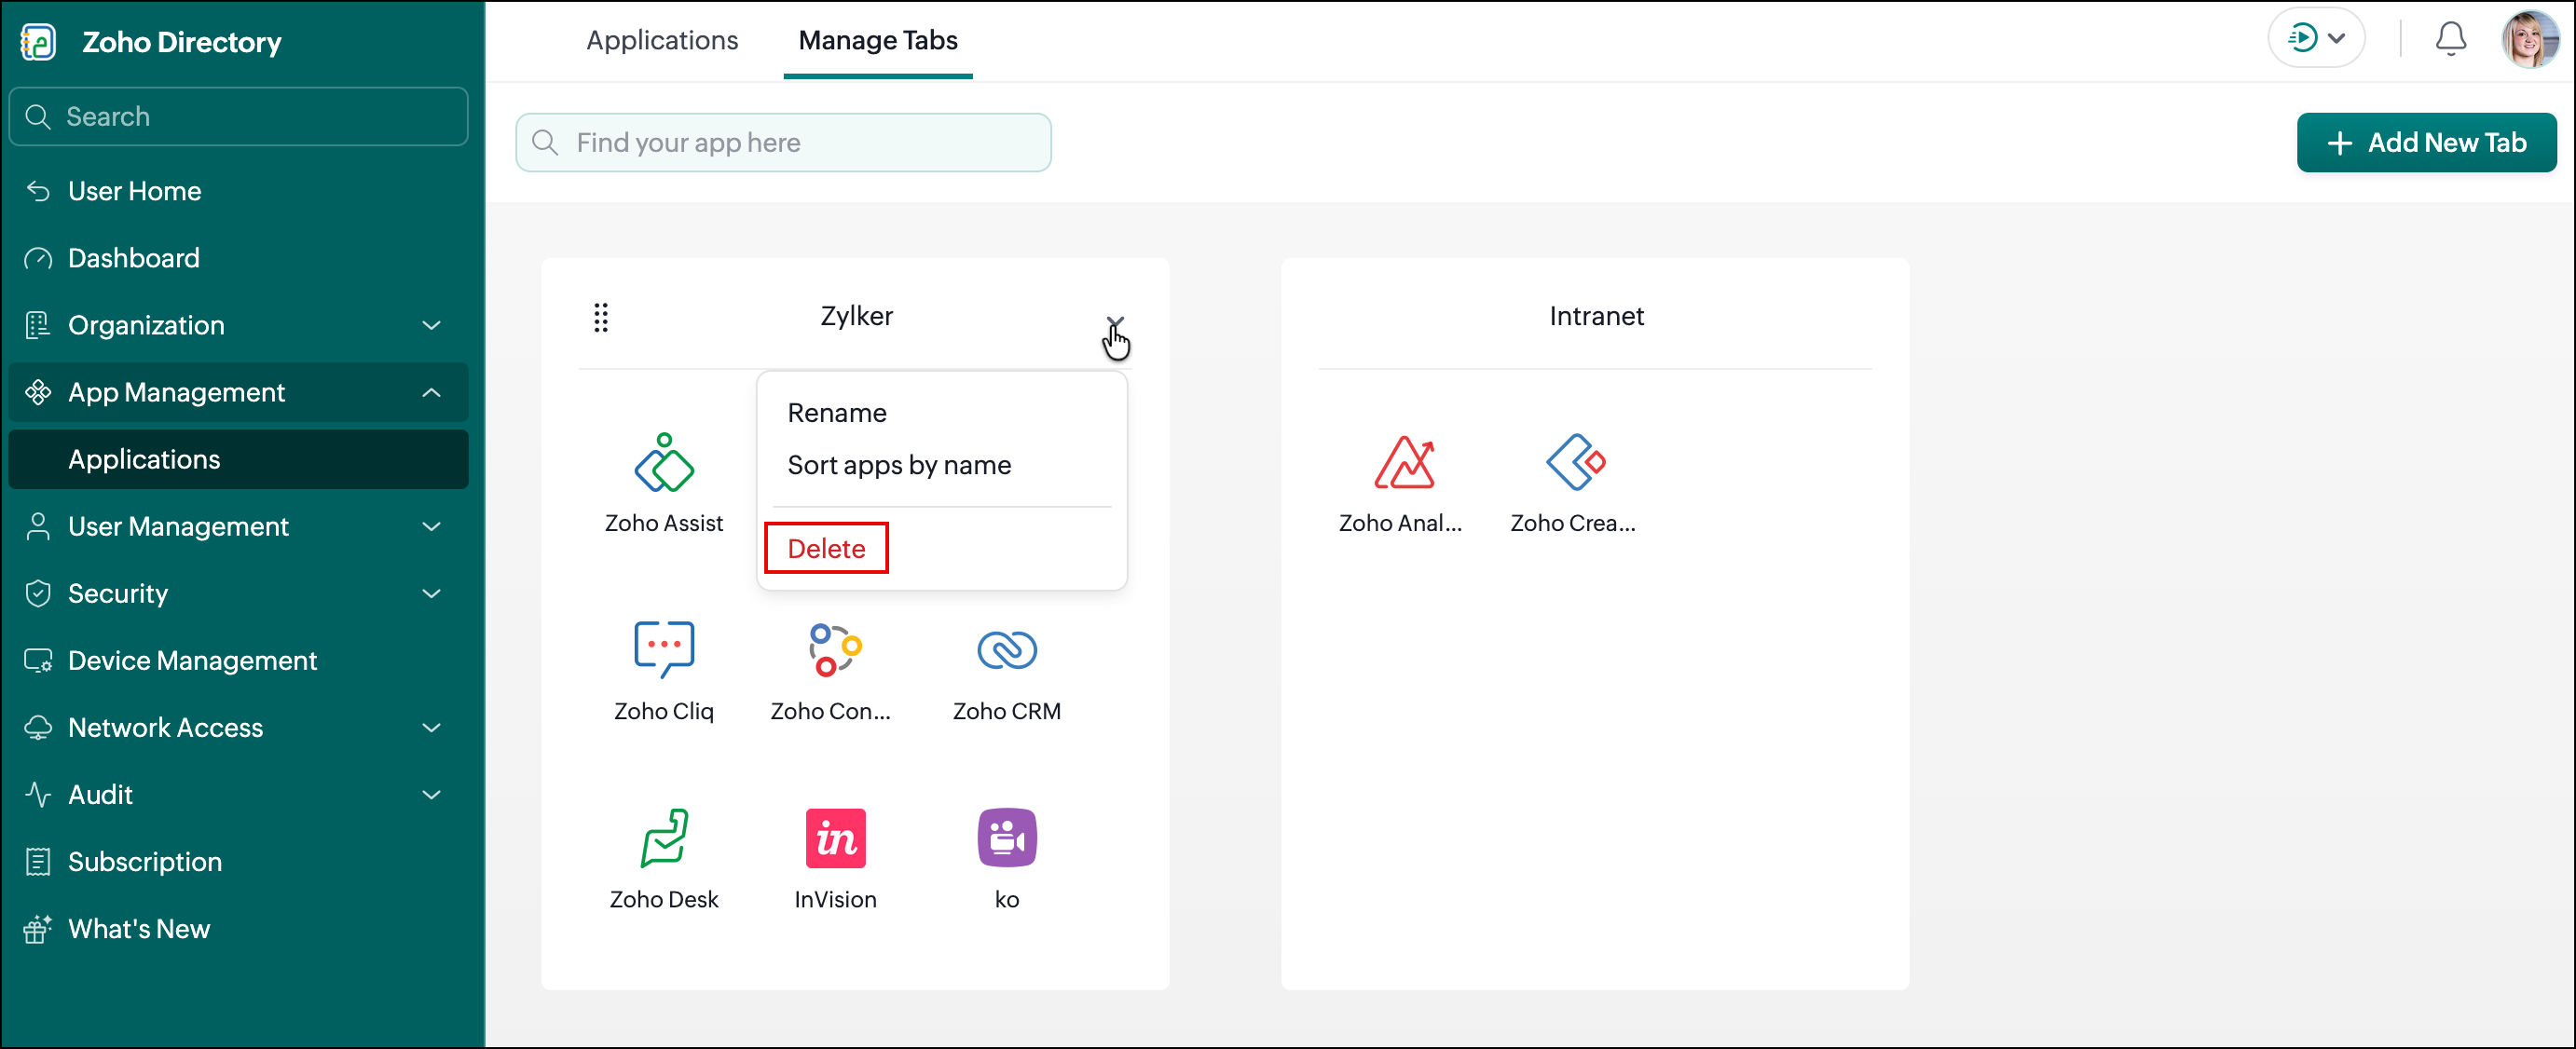This screenshot has width=2576, height=1049.
Task: Click the Zoho Cliq label
Action: click(664, 711)
